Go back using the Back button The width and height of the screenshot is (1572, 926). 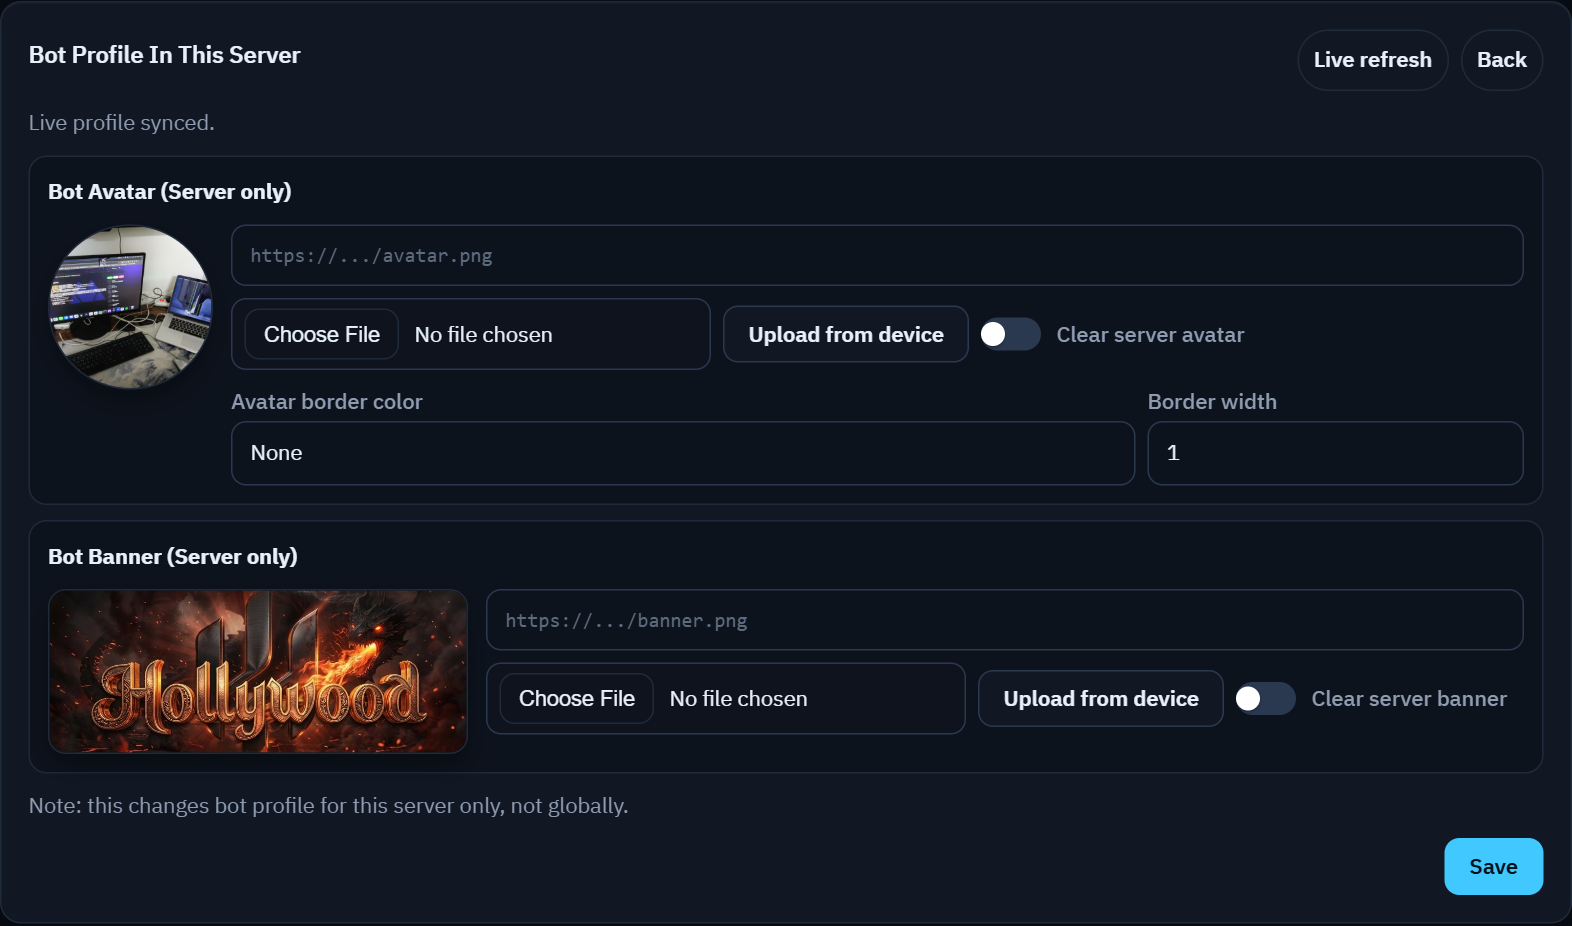pos(1501,60)
